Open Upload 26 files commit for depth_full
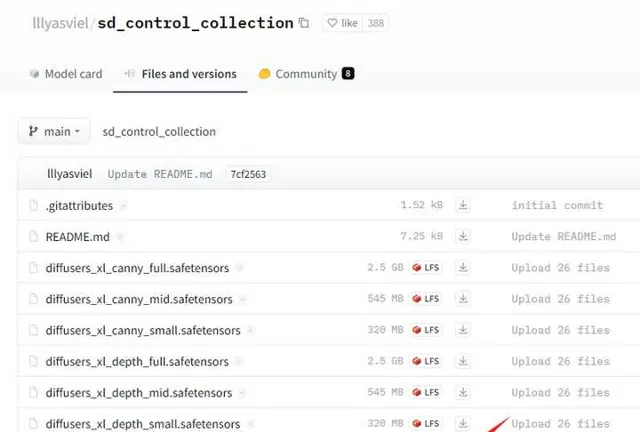The height and width of the screenshot is (432, 640). [x=560, y=361]
